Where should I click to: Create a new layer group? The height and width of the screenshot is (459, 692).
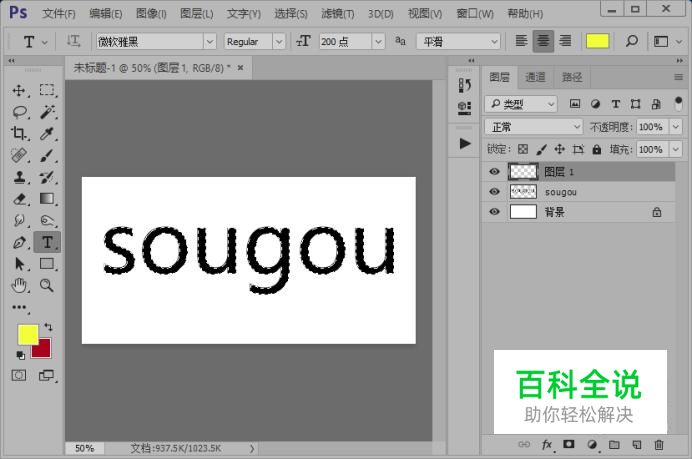[x=614, y=444]
